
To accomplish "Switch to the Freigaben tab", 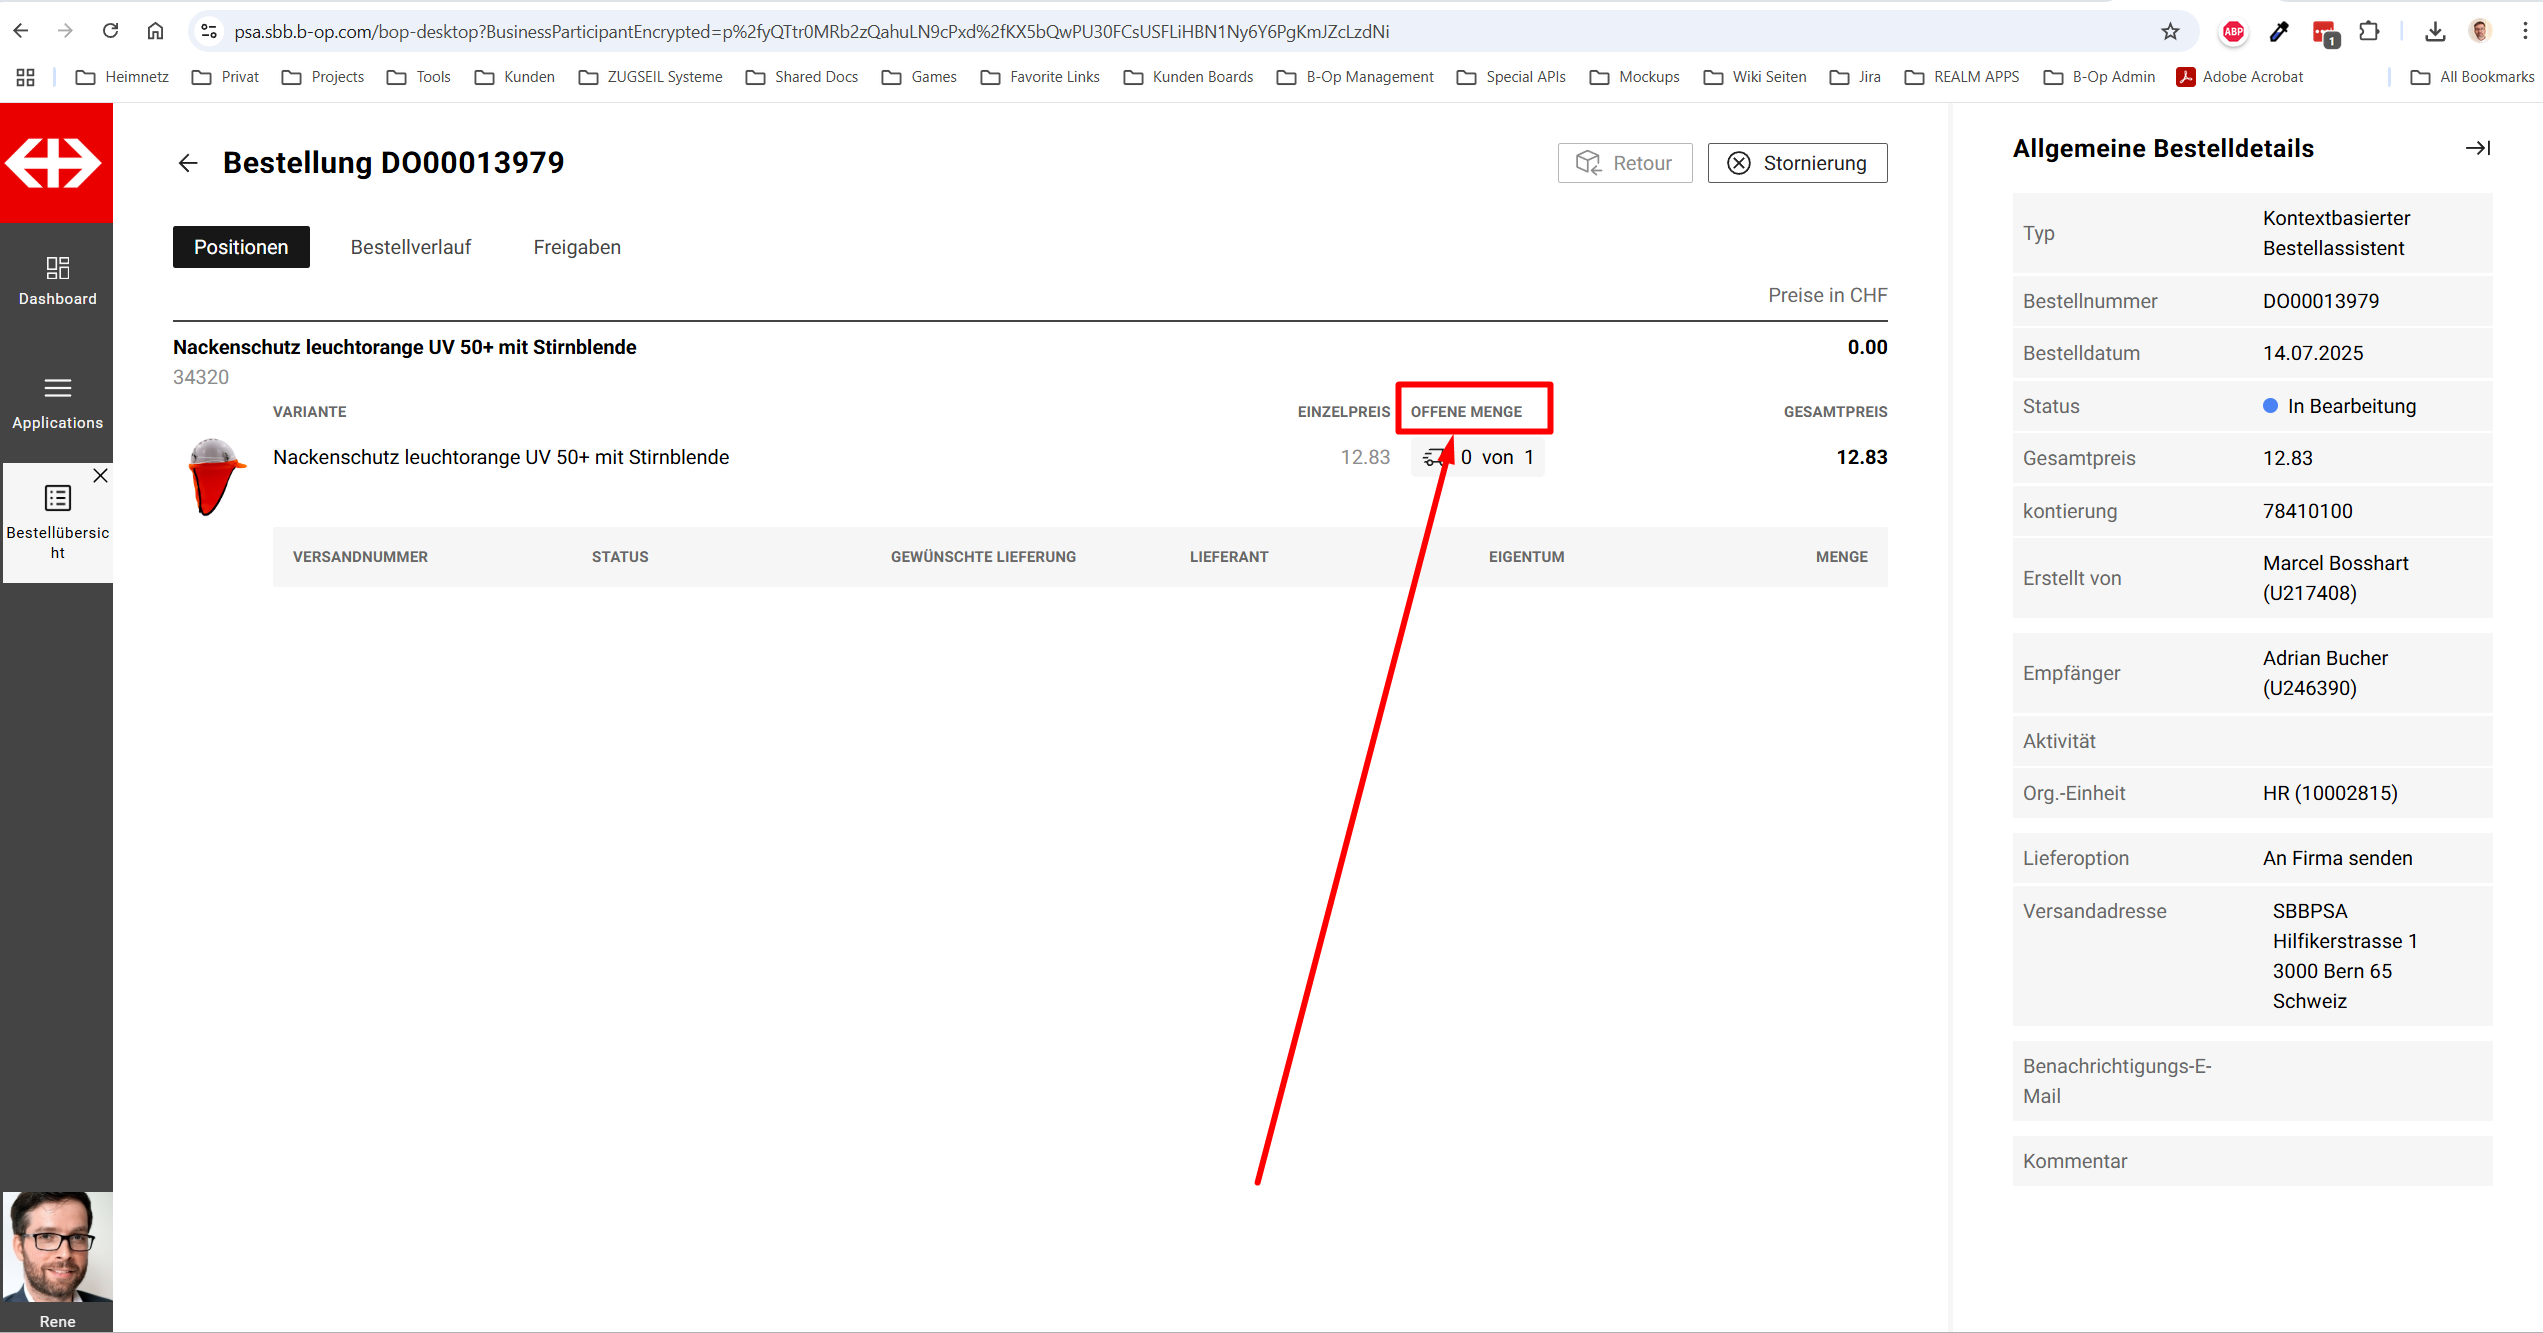I will (576, 247).
